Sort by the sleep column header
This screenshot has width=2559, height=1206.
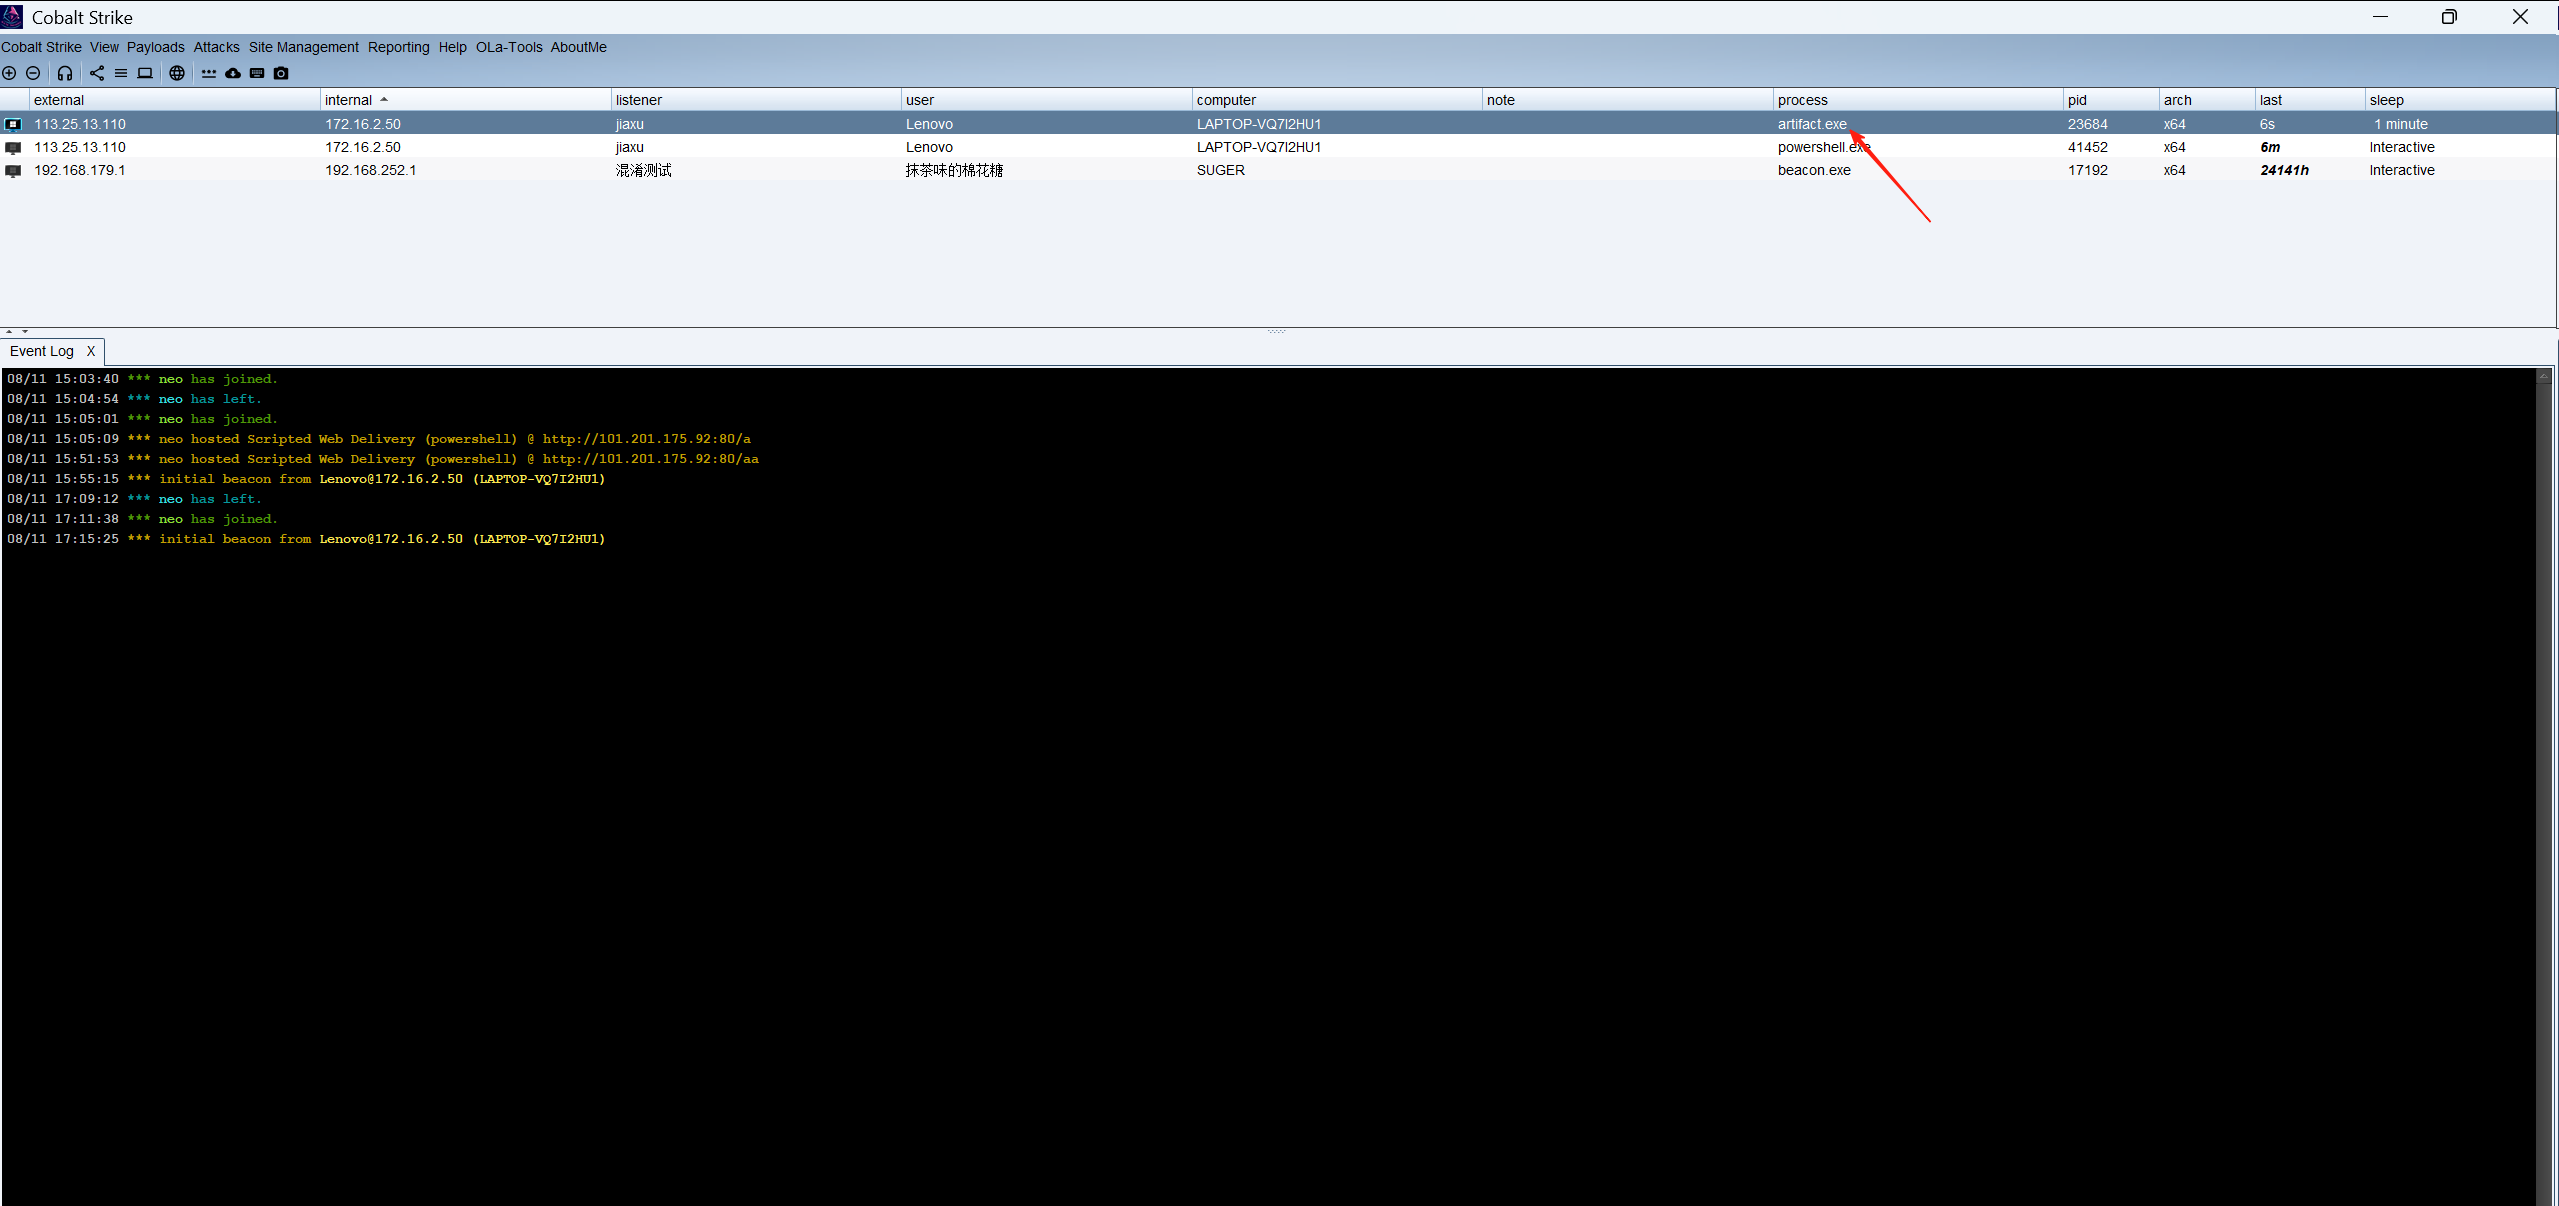point(2460,100)
